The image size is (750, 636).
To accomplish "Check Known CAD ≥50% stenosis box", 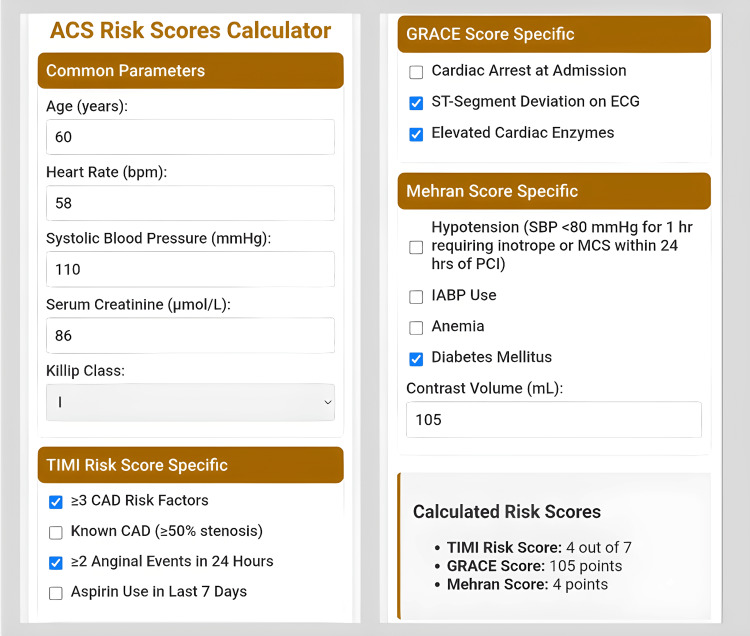I will pyautogui.click(x=56, y=533).
